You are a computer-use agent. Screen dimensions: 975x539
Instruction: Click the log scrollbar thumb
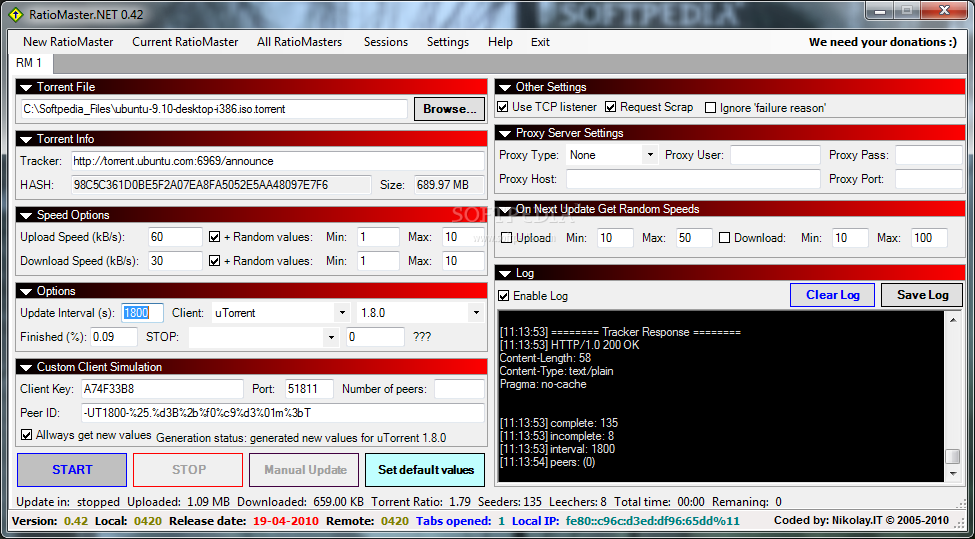tap(953, 457)
